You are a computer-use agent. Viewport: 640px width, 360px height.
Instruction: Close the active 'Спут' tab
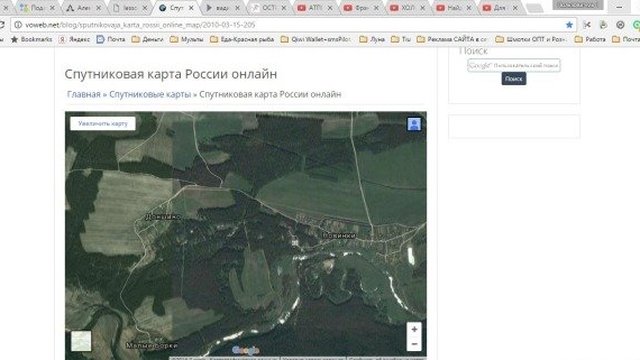pos(191,8)
